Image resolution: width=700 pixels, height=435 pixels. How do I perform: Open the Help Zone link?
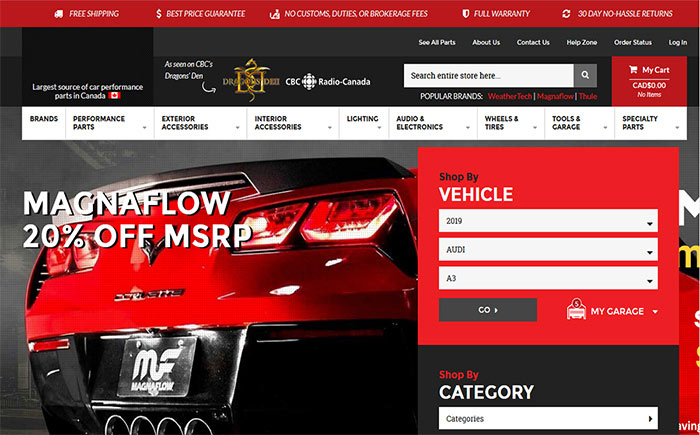click(x=582, y=42)
